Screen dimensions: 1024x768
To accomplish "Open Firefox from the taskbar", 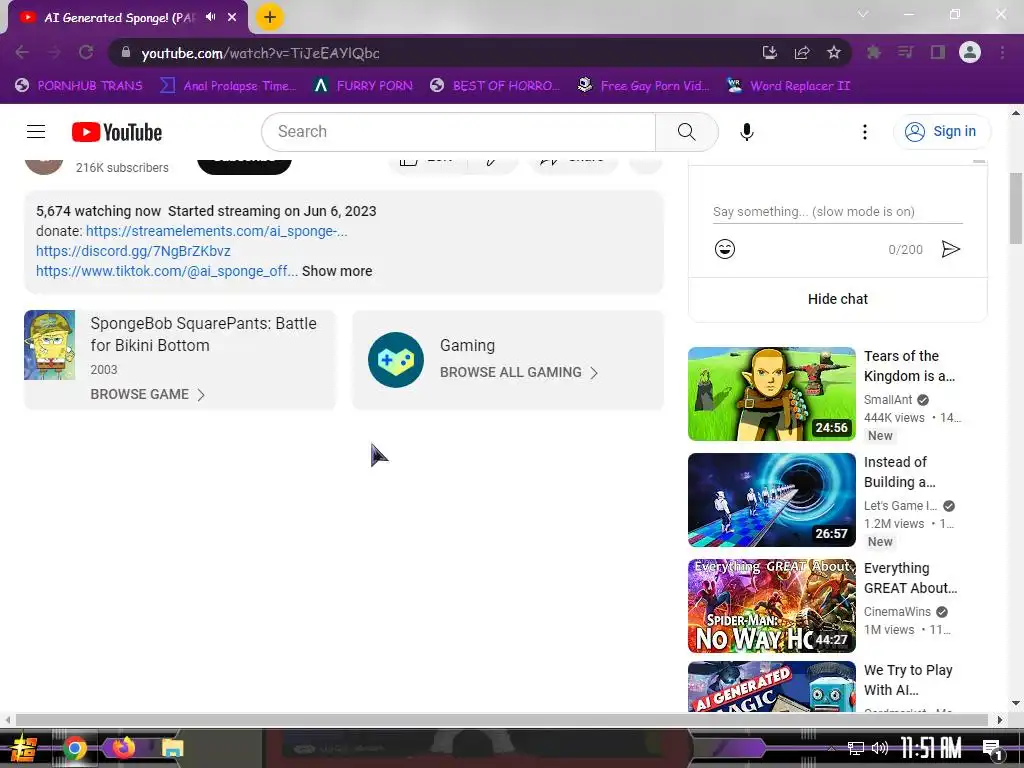I will pos(123,748).
